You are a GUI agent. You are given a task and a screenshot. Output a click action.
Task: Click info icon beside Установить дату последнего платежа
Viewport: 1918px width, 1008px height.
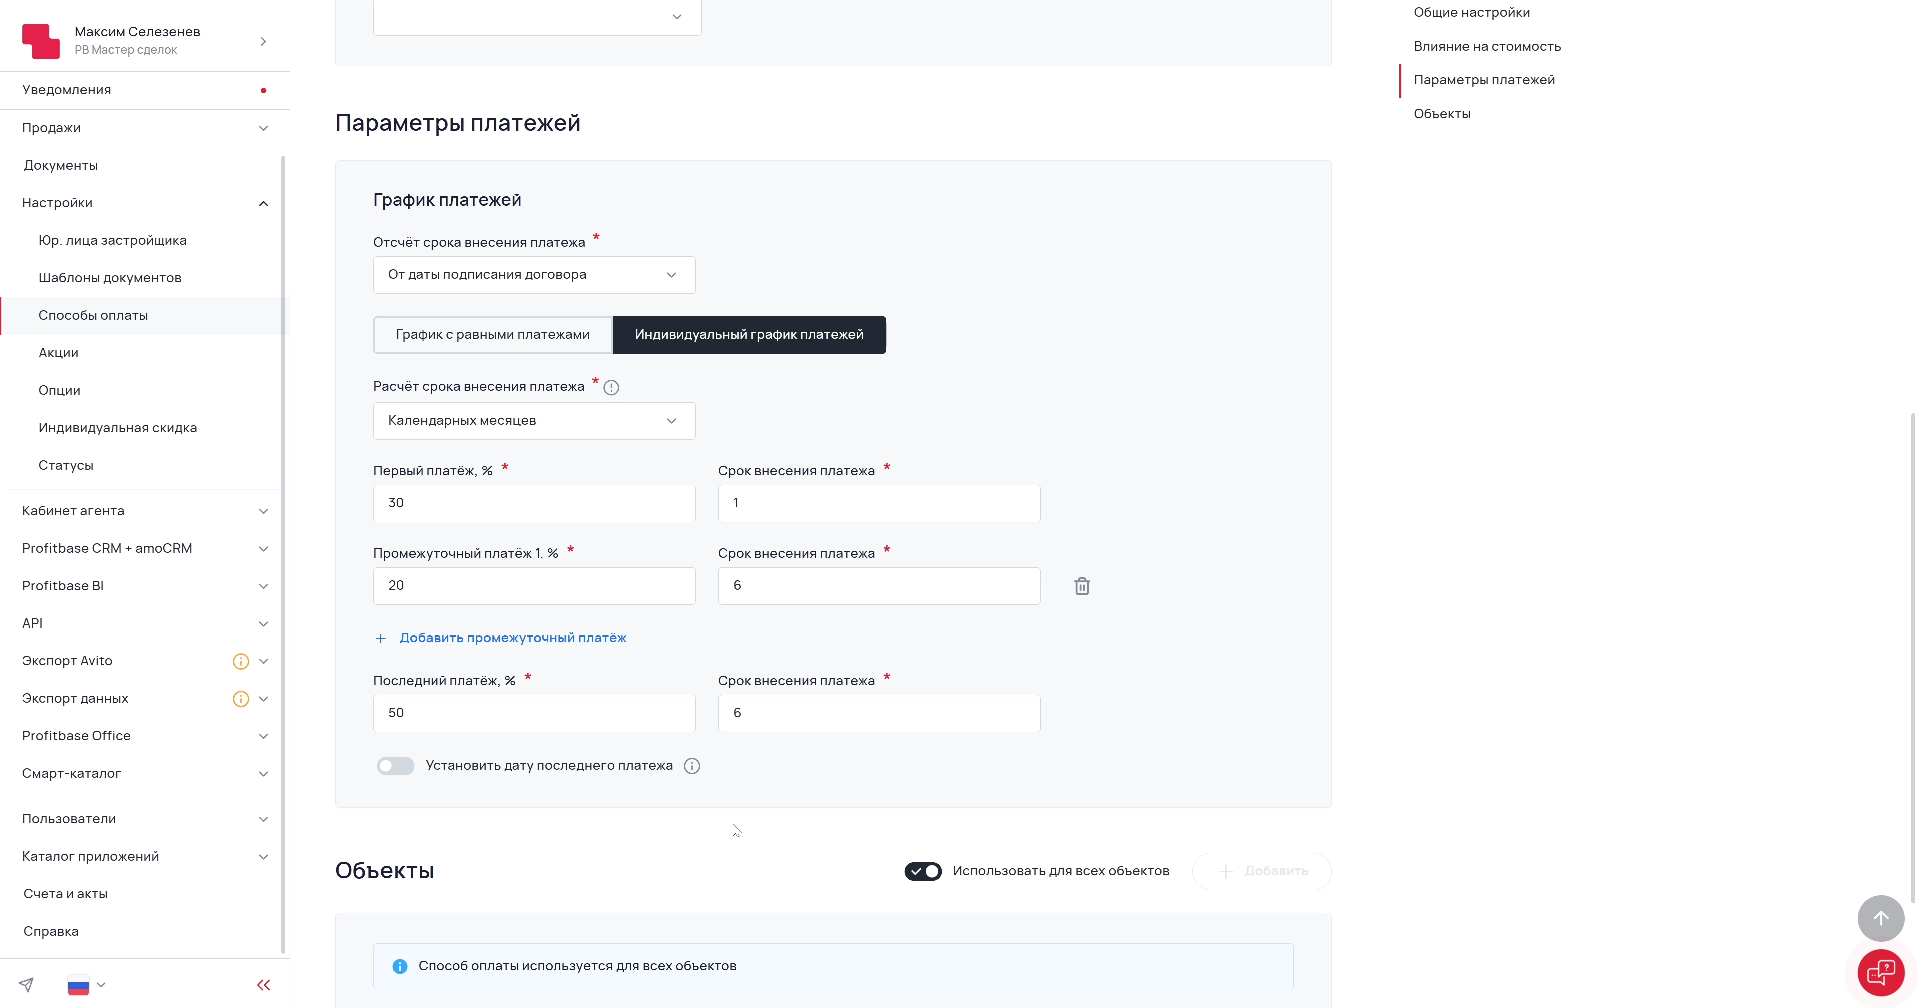[692, 766]
